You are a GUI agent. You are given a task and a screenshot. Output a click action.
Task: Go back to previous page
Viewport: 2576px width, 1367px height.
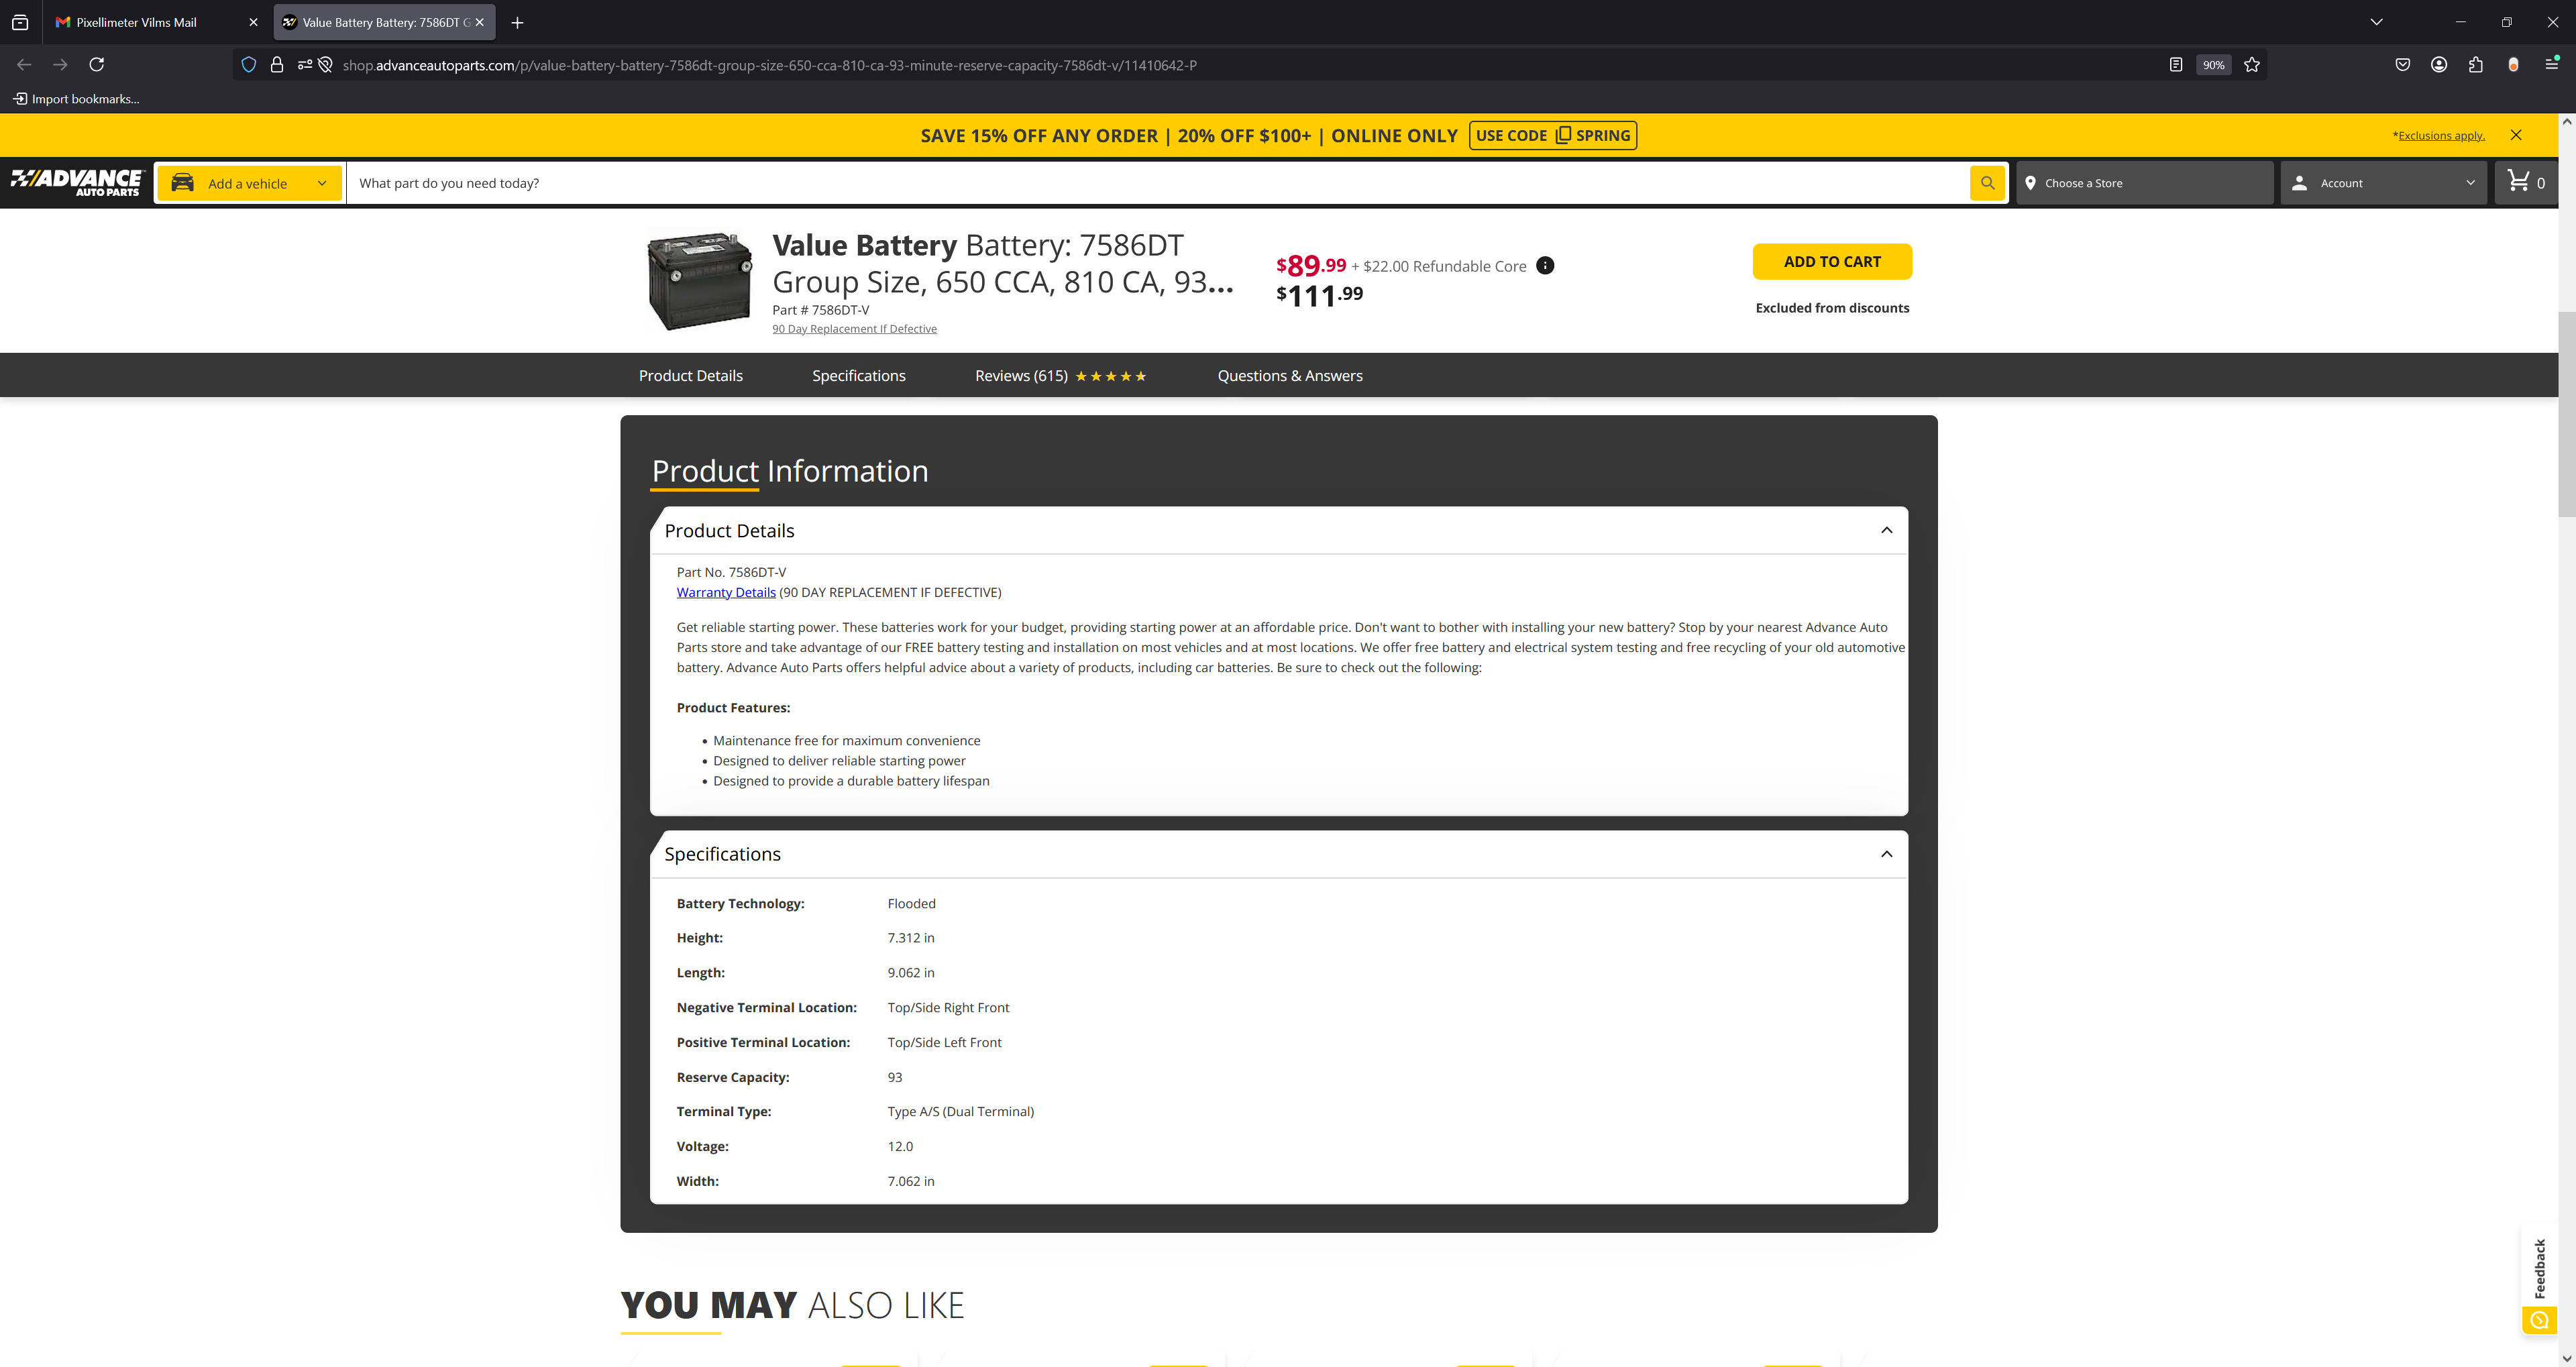pos(24,65)
